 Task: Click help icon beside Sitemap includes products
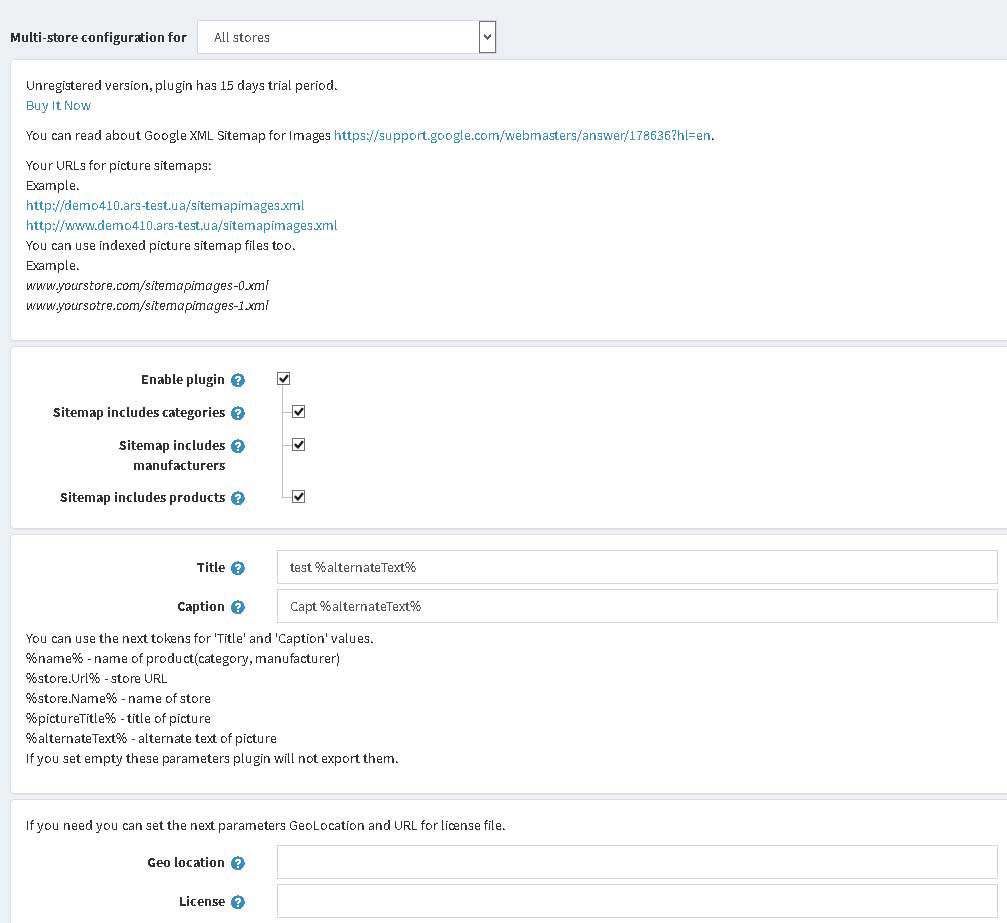(x=238, y=498)
